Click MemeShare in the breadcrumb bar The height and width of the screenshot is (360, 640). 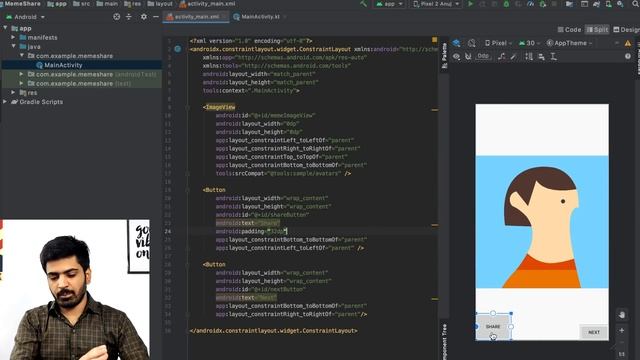click(23, 4)
